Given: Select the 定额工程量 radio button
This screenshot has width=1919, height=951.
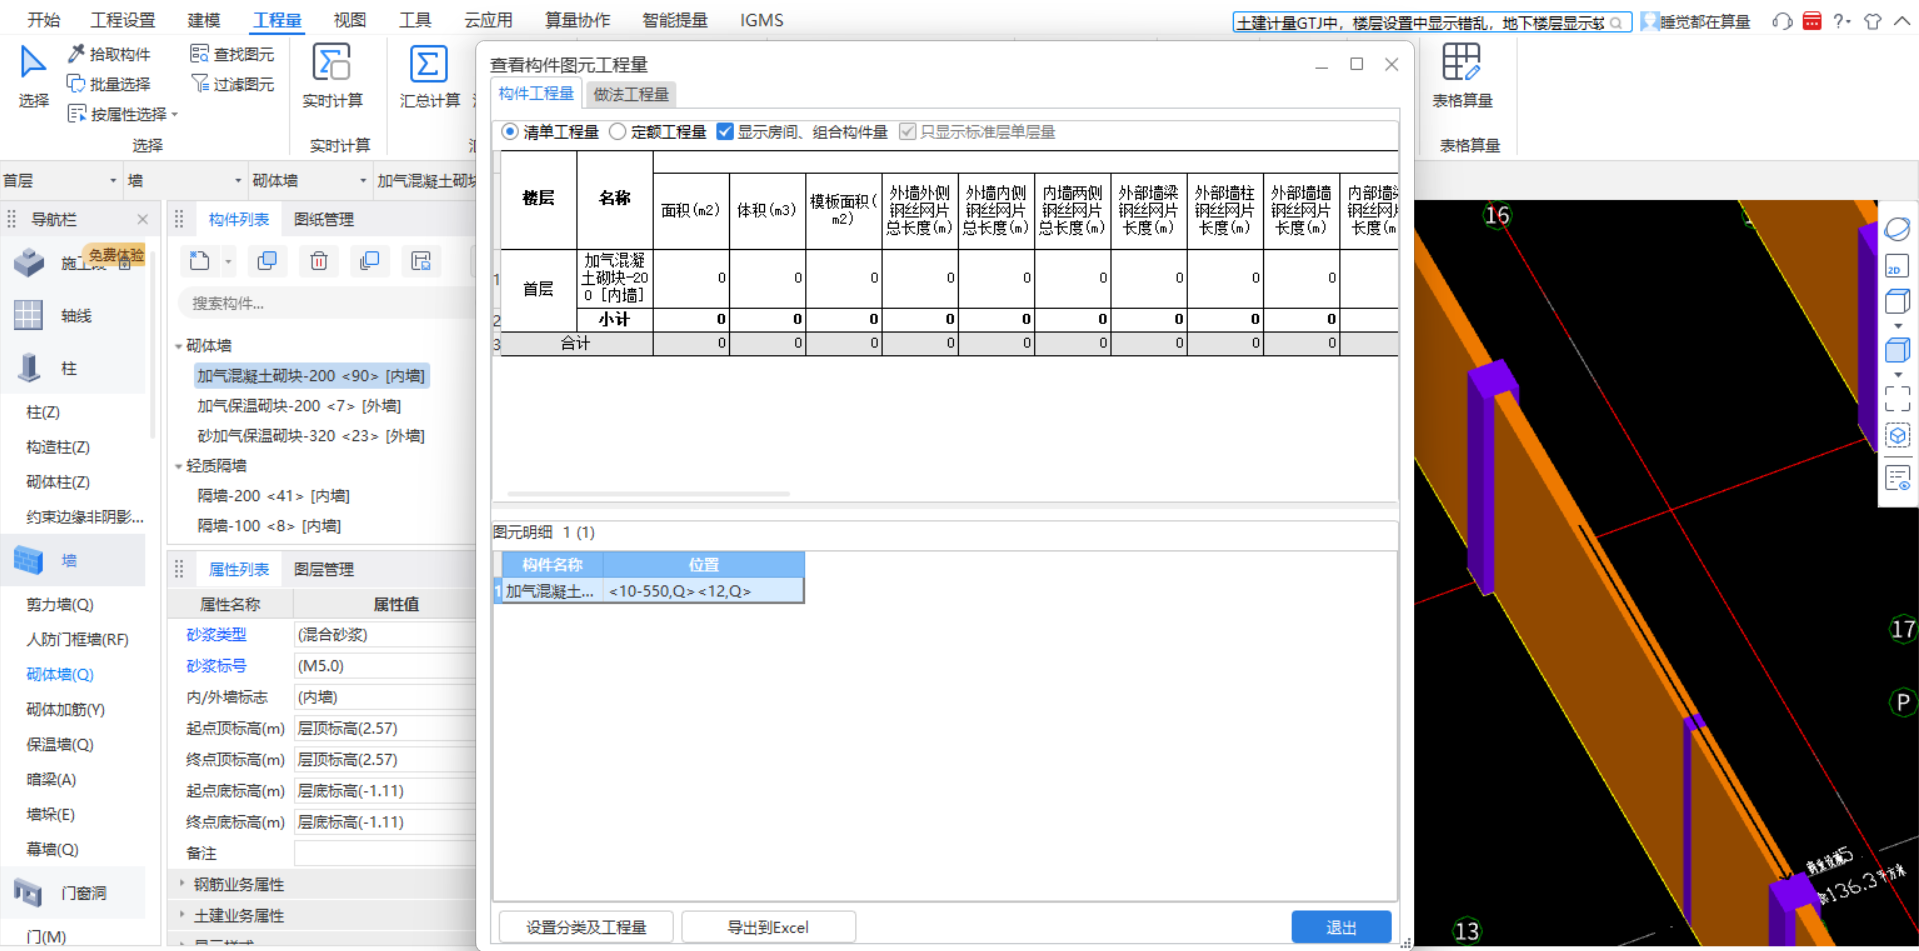Looking at the screenshot, I should 618,132.
